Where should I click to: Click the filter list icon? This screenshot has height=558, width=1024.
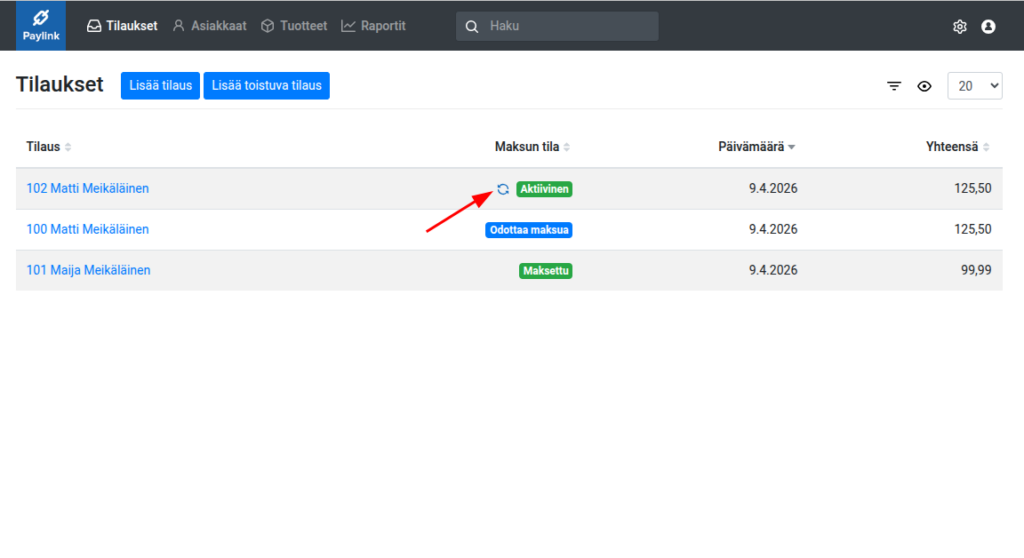point(894,86)
